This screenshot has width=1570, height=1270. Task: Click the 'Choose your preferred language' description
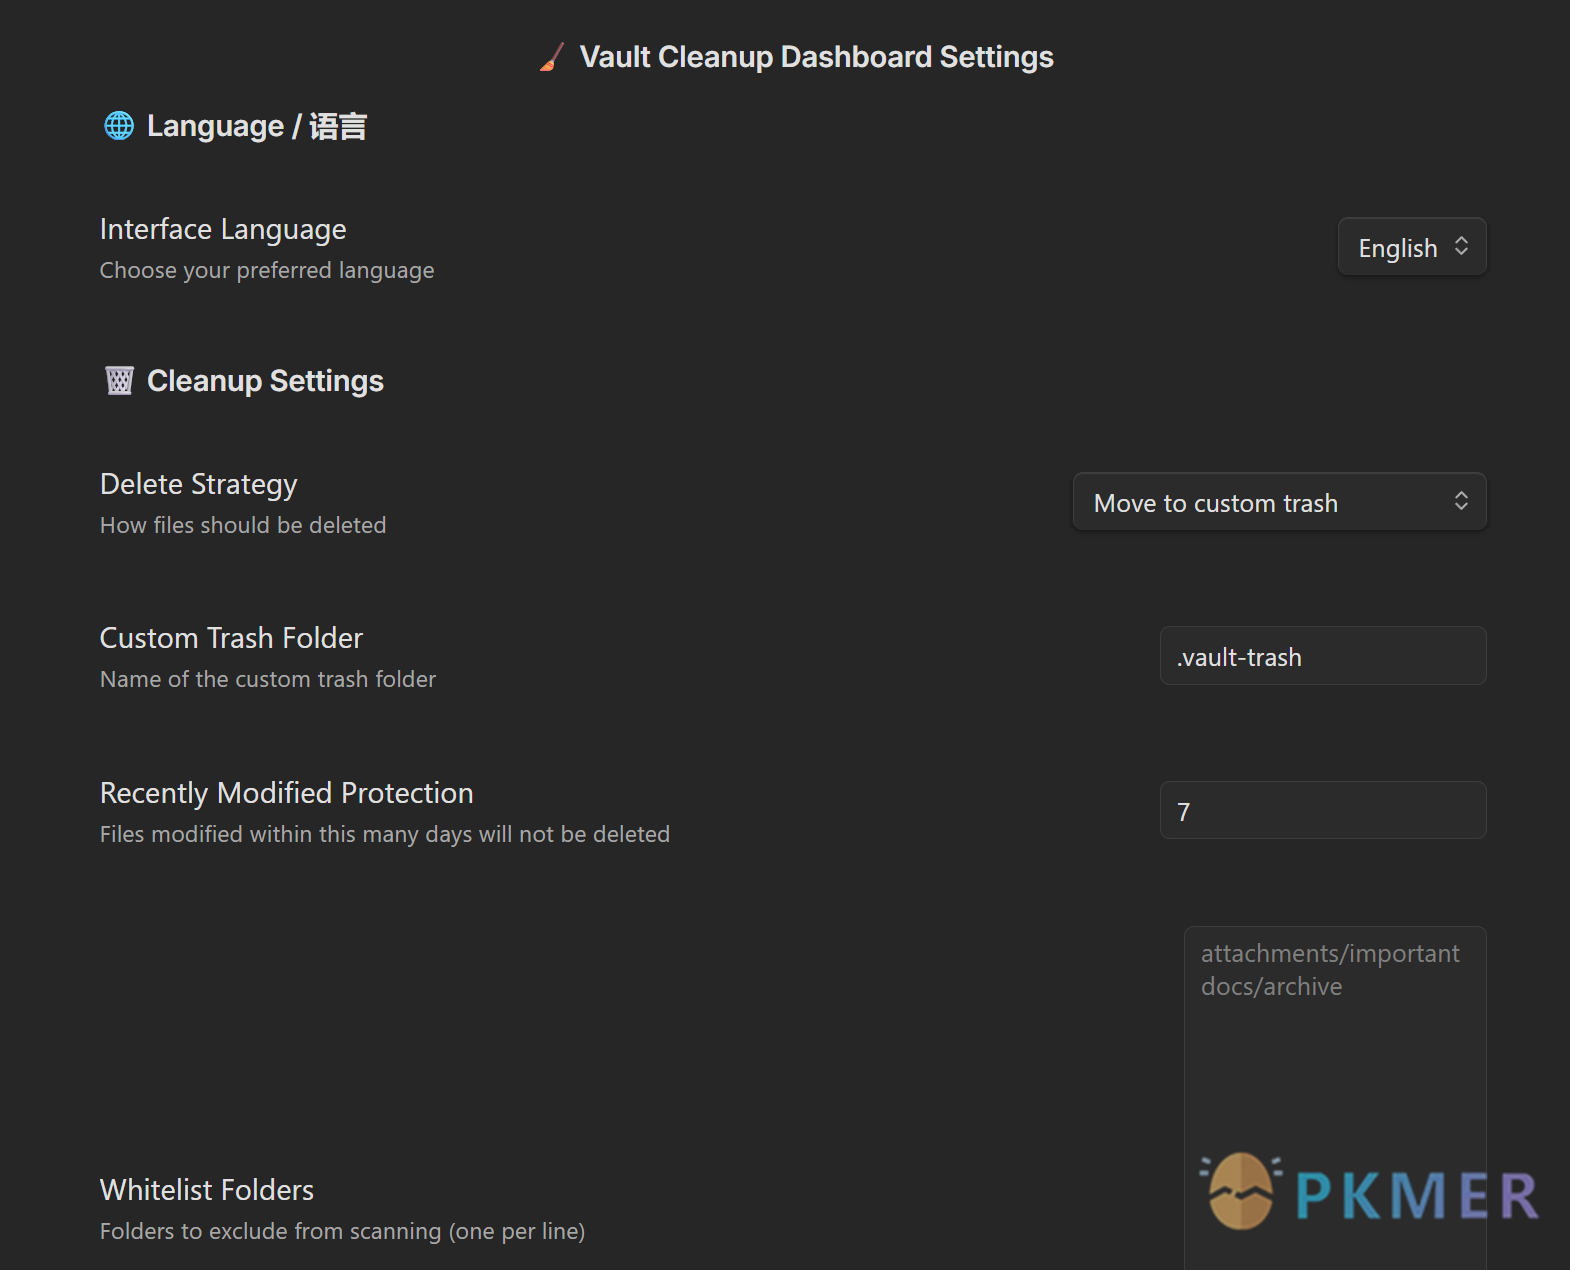coord(267,271)
